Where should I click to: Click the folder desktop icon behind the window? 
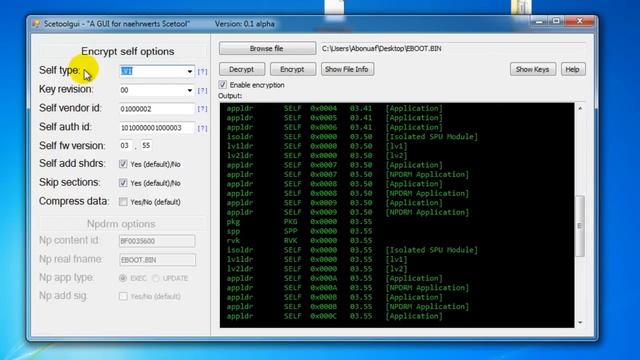tap(521, 7)
